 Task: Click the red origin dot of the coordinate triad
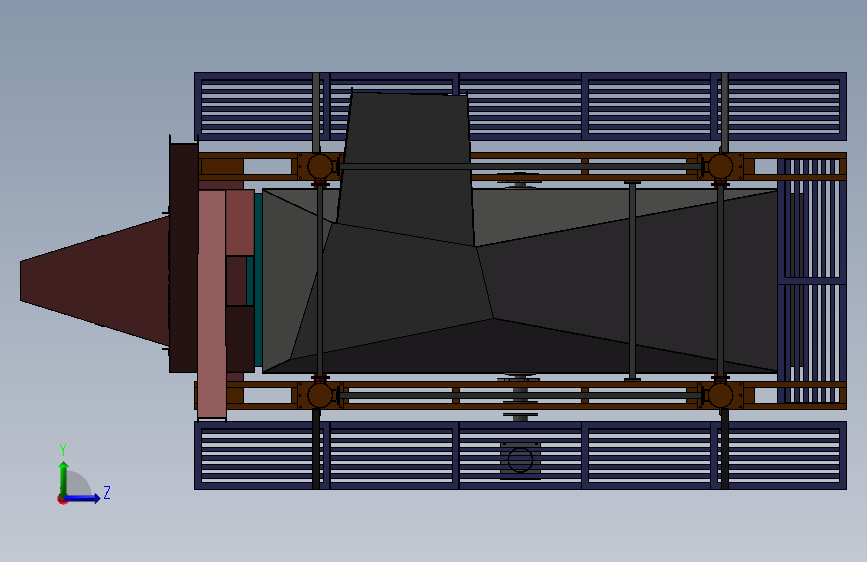pos(62,499)
